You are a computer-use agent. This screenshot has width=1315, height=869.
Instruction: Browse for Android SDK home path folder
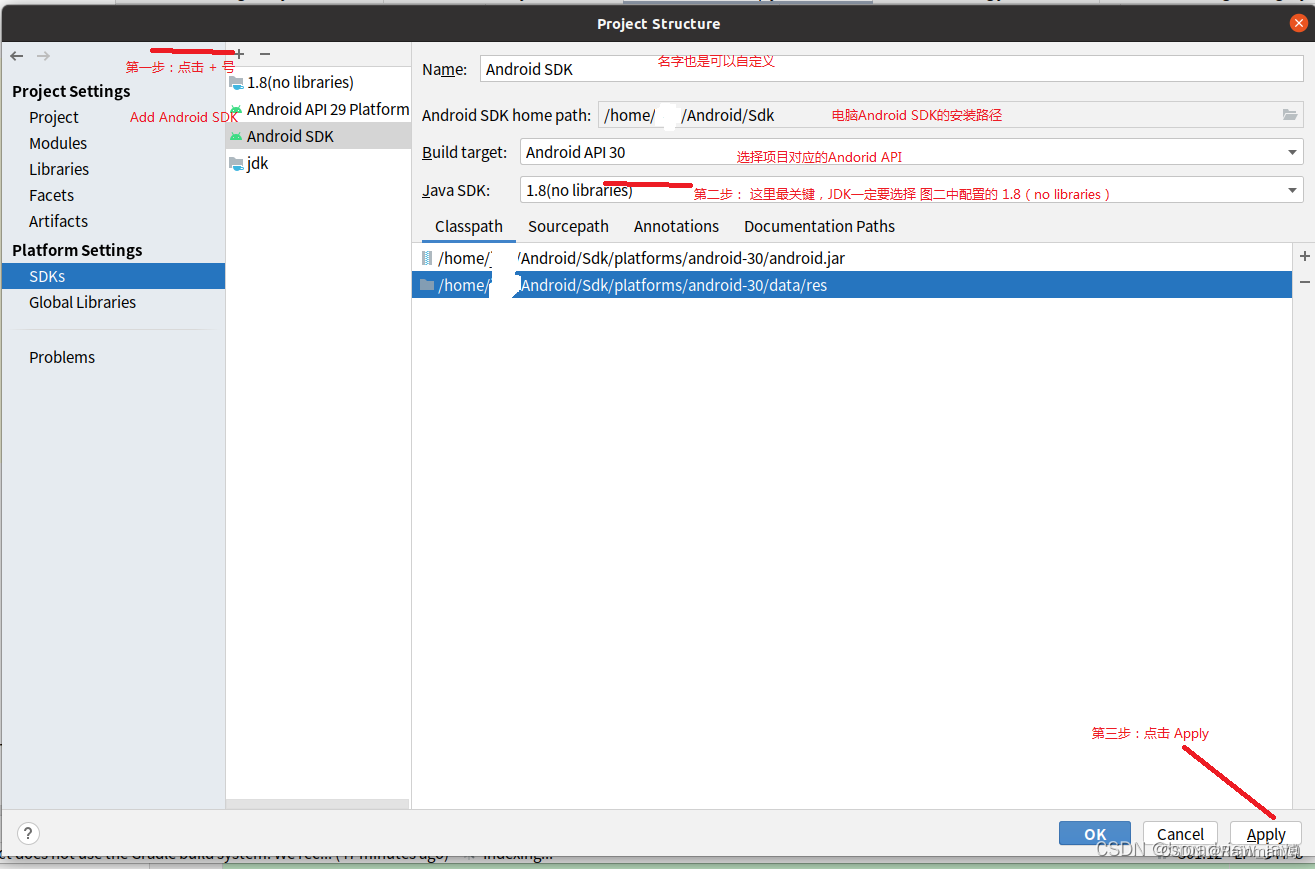coord(1290,115)
